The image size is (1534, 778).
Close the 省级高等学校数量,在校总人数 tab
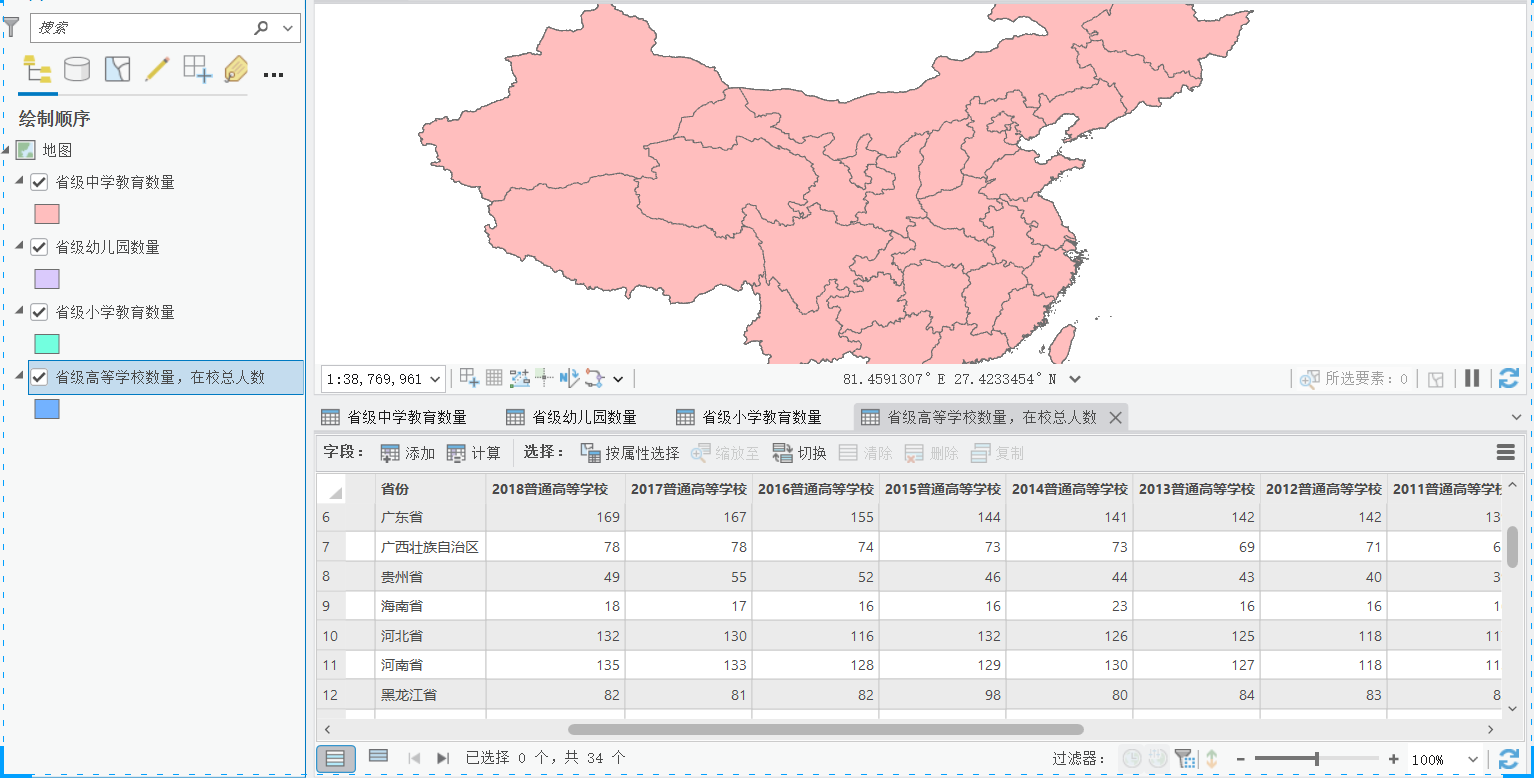1115,418
